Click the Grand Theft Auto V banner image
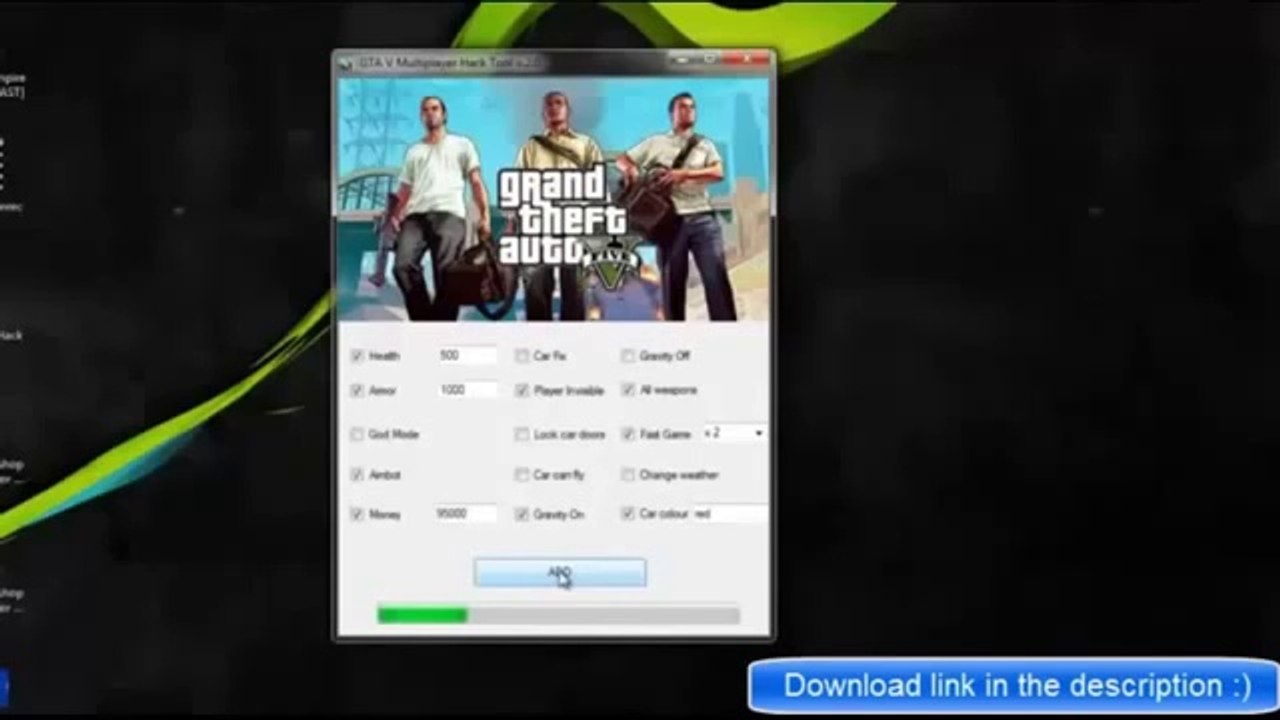 (554, 199)
